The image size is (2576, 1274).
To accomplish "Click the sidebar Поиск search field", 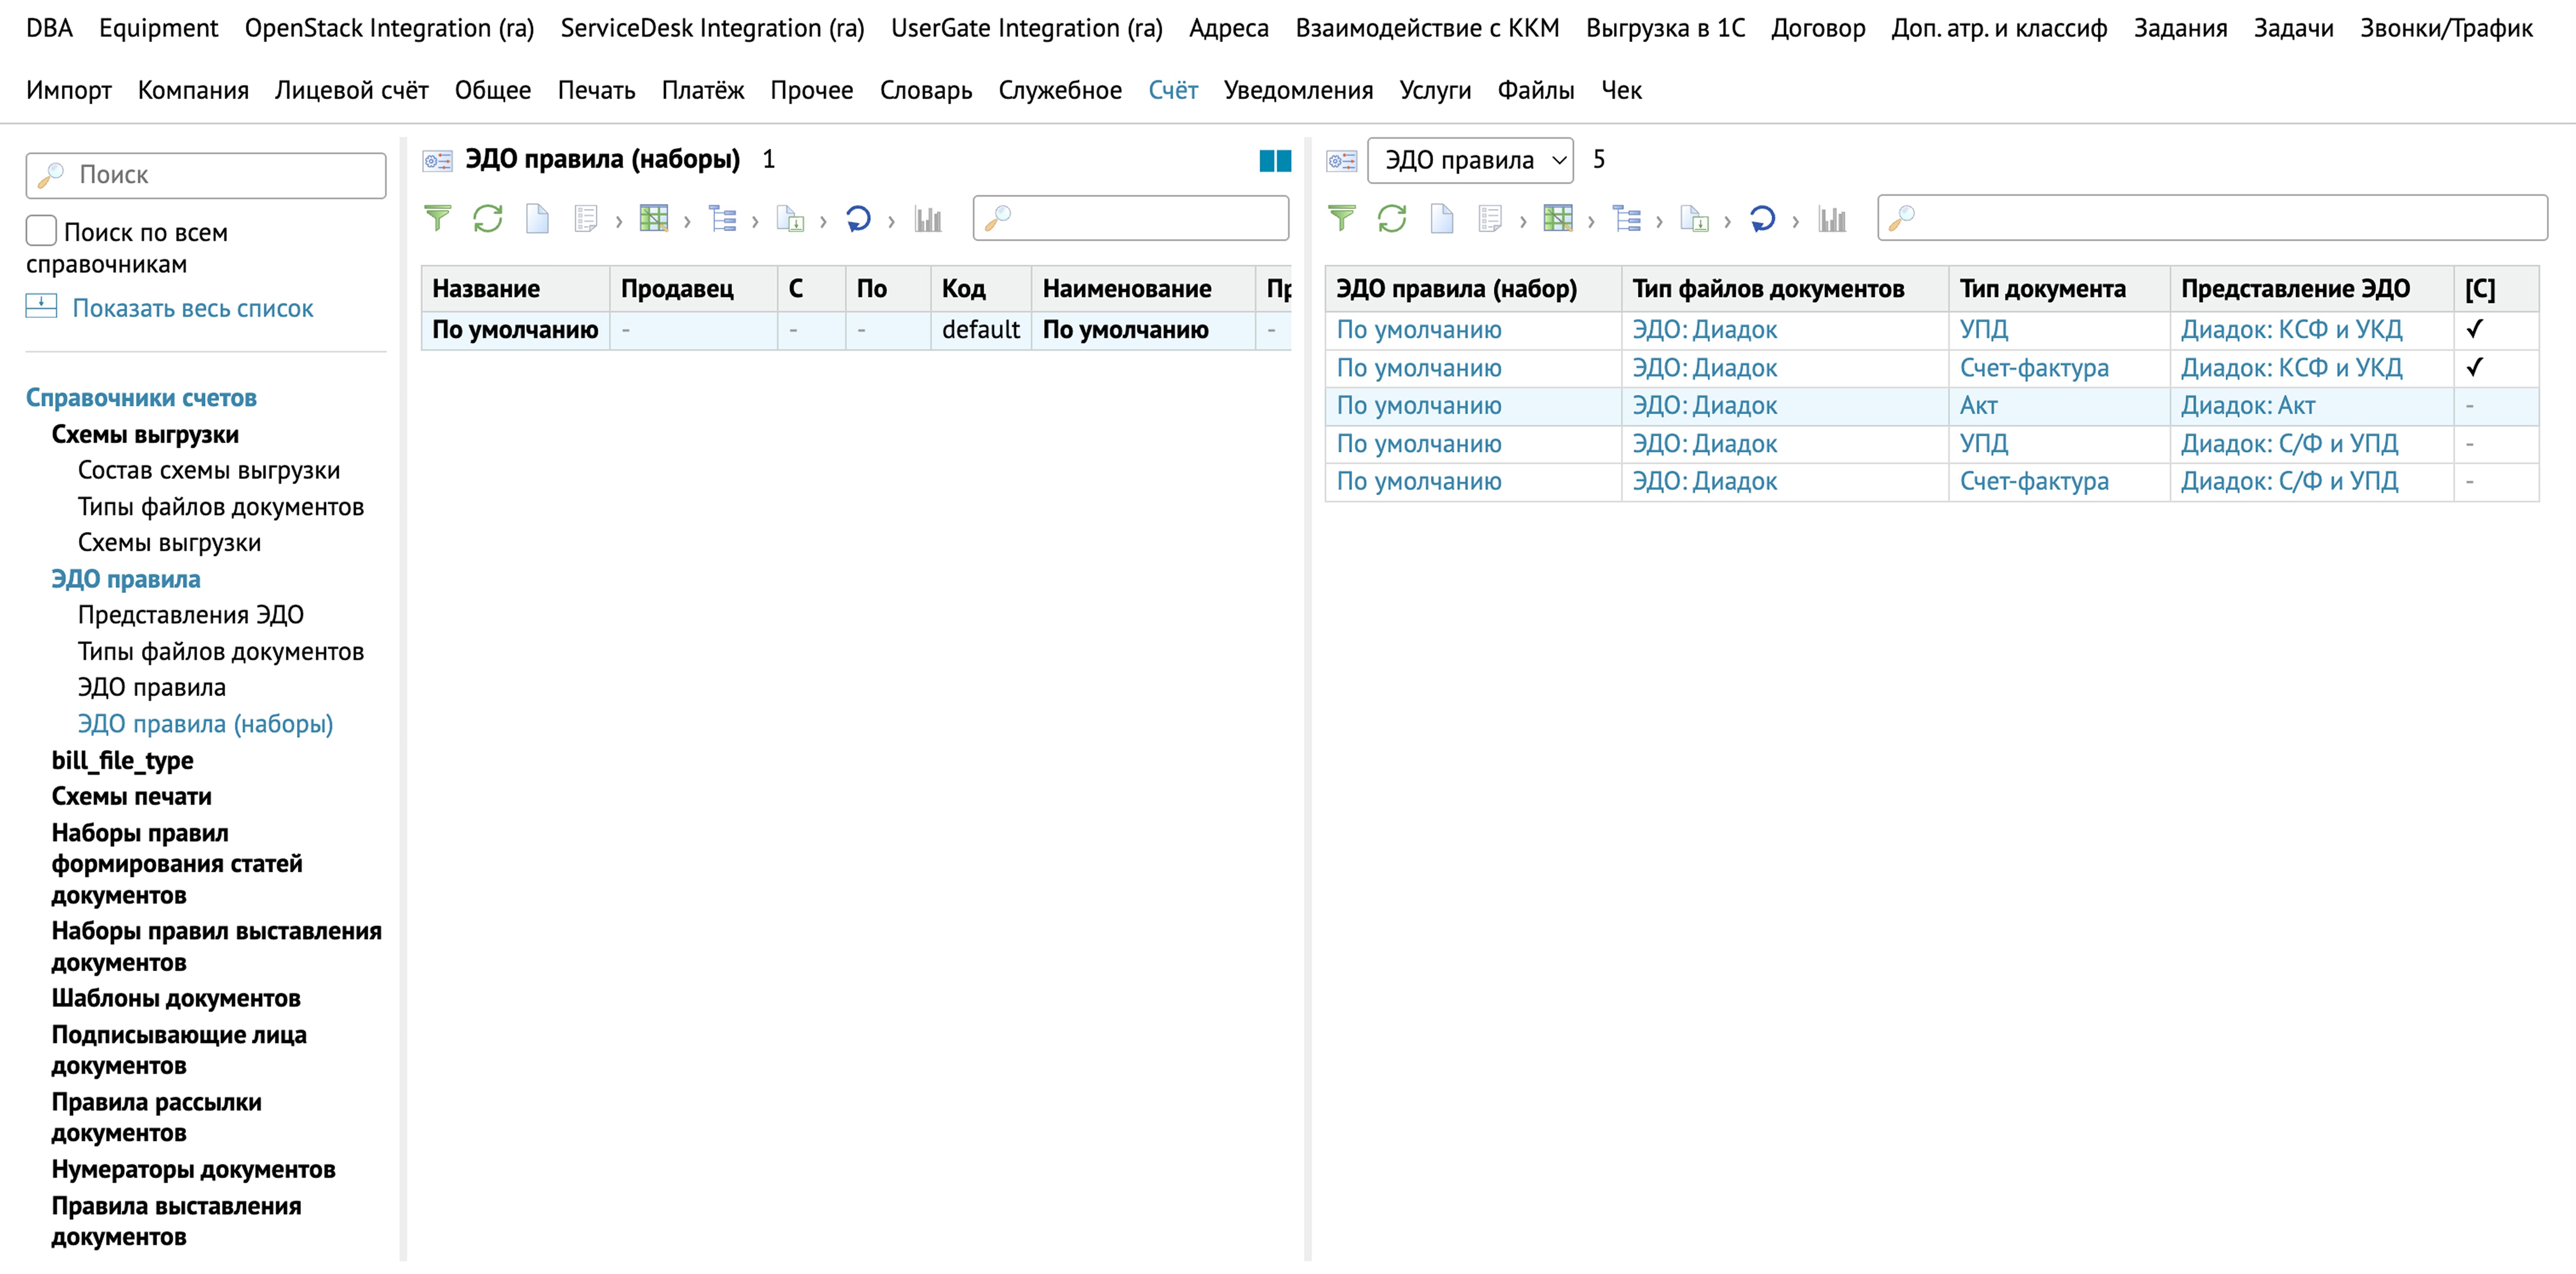I will (x=206, y=175).
